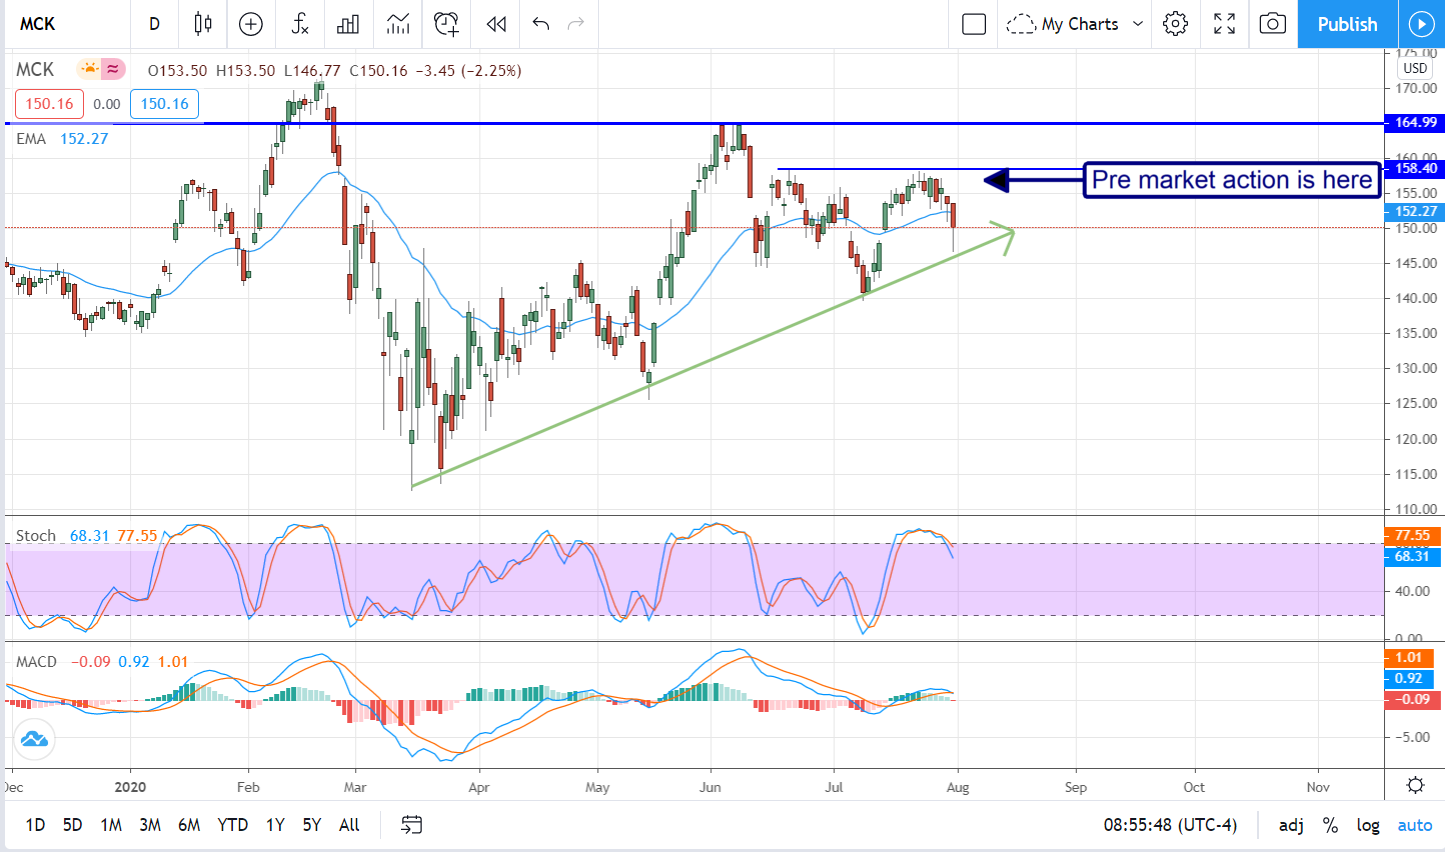
Task: Click the TradingView logo on the chart
Action: point(34,739)
